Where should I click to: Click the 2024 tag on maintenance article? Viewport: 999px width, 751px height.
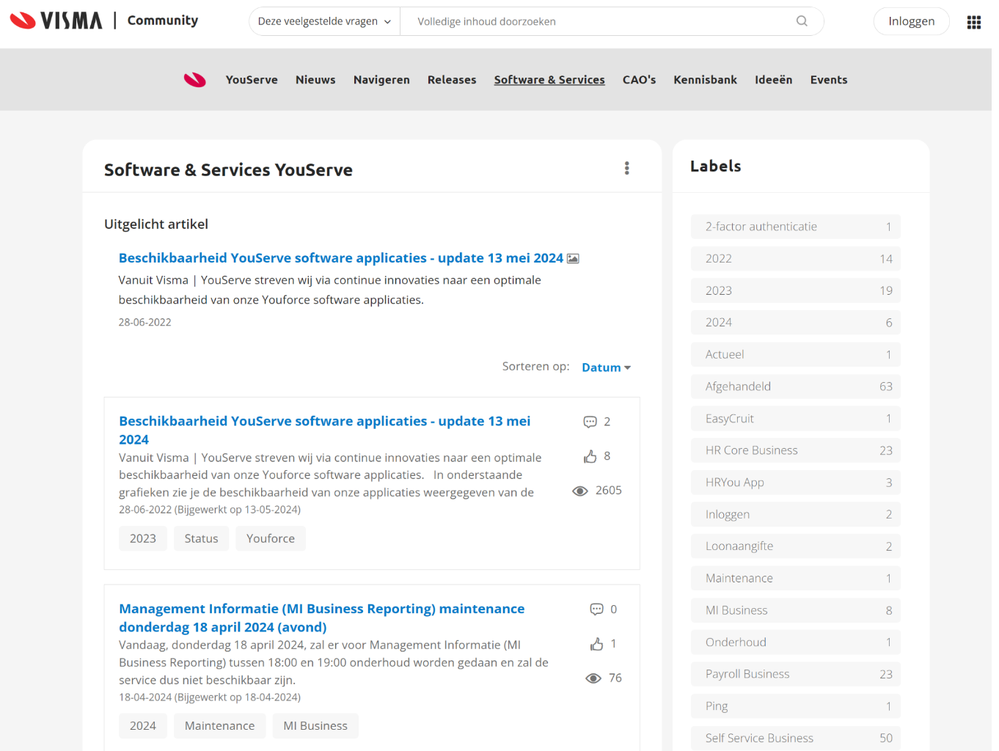(x=143, y=726)
